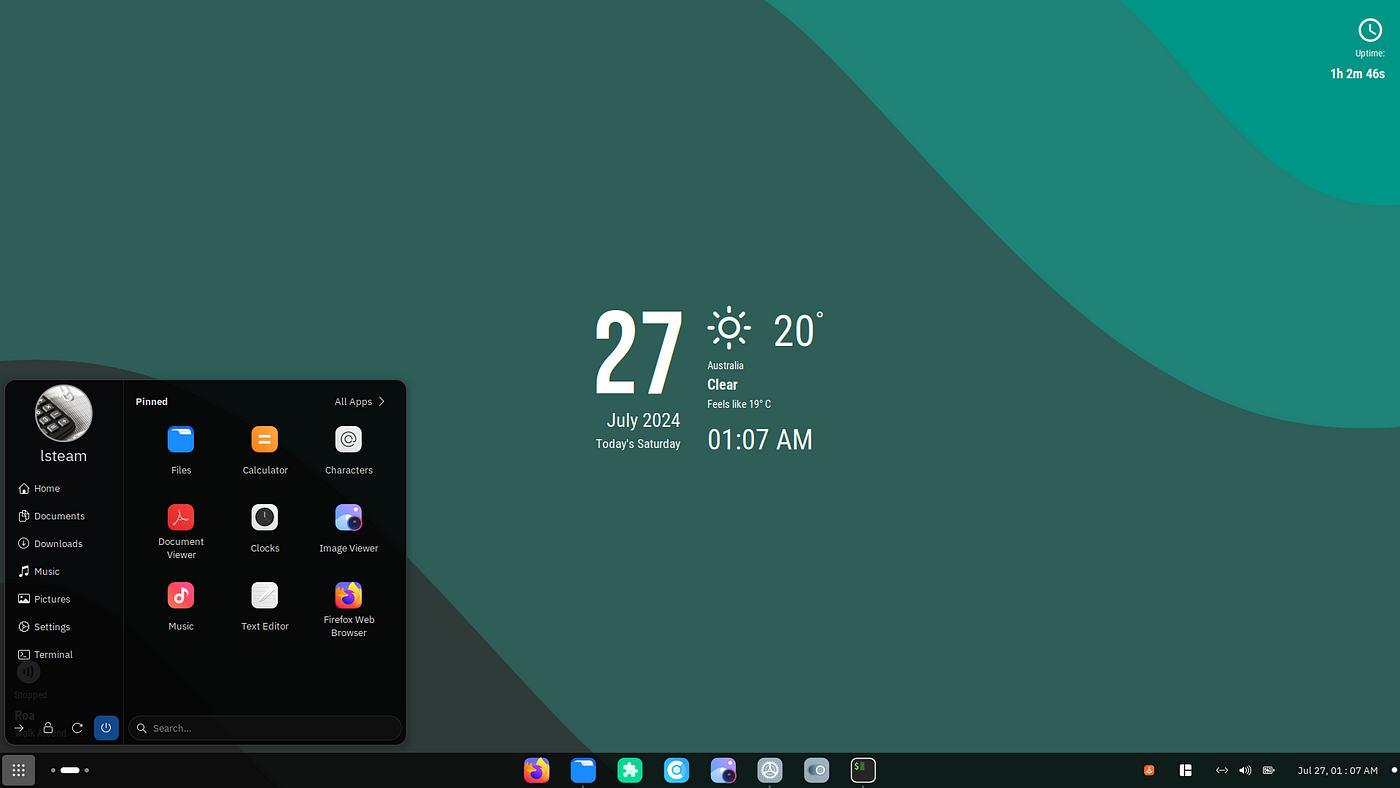Open Document Viewer in pinned apps

pos(181,518)
